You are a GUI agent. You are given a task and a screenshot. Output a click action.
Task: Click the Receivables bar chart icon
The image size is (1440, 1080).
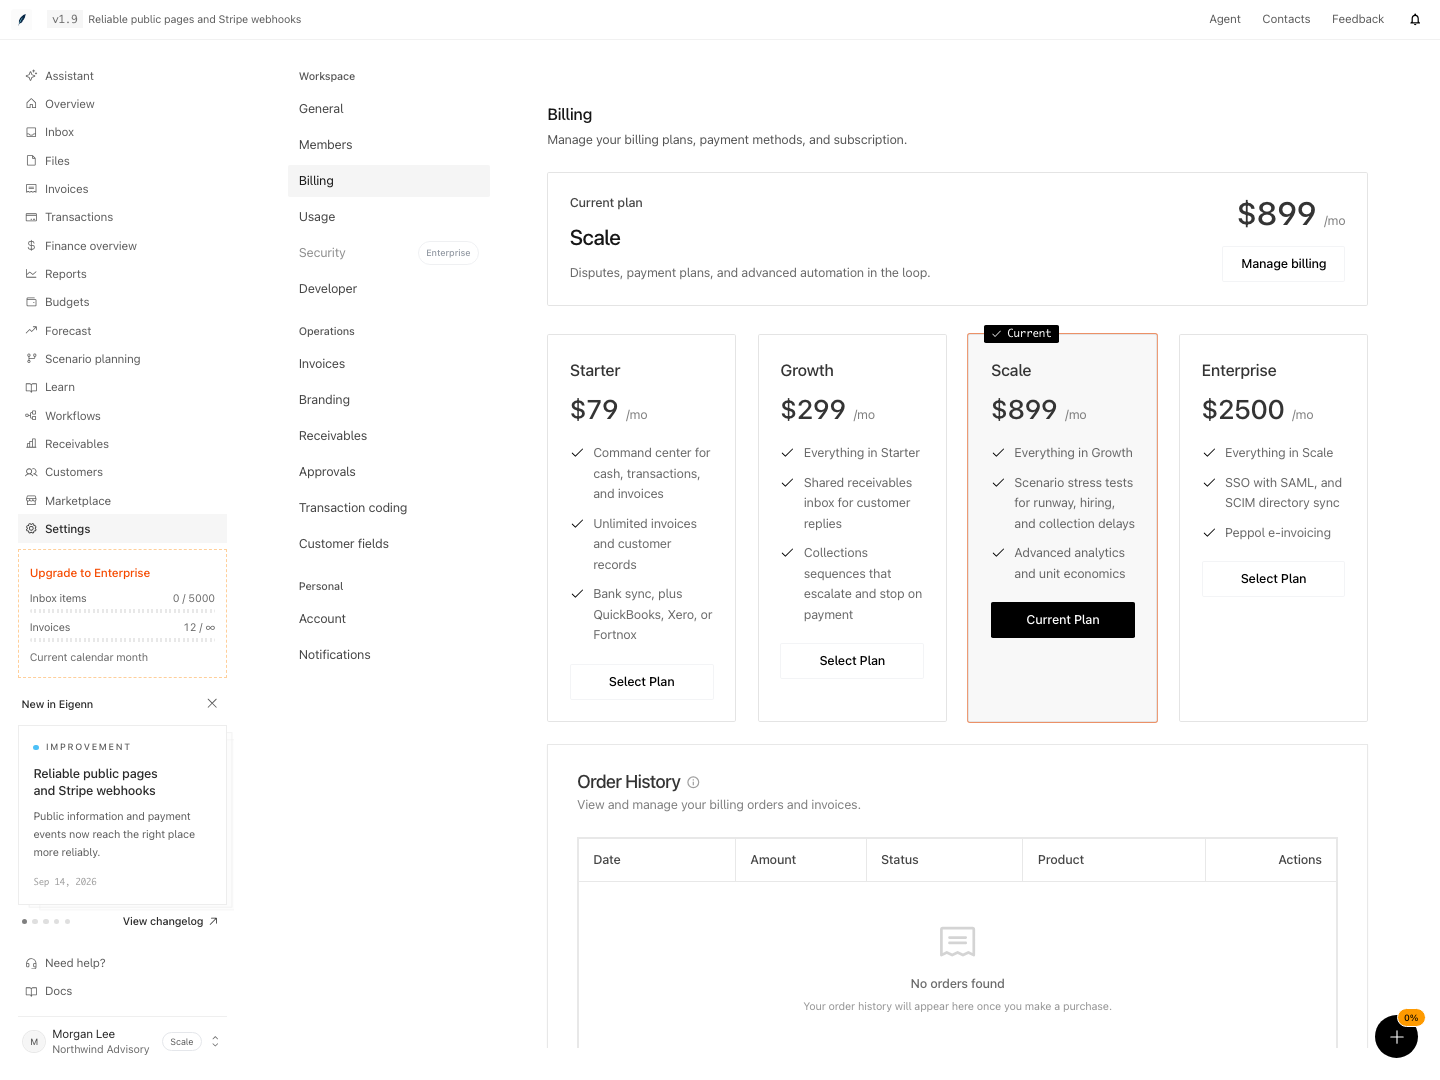coord(31,444)
